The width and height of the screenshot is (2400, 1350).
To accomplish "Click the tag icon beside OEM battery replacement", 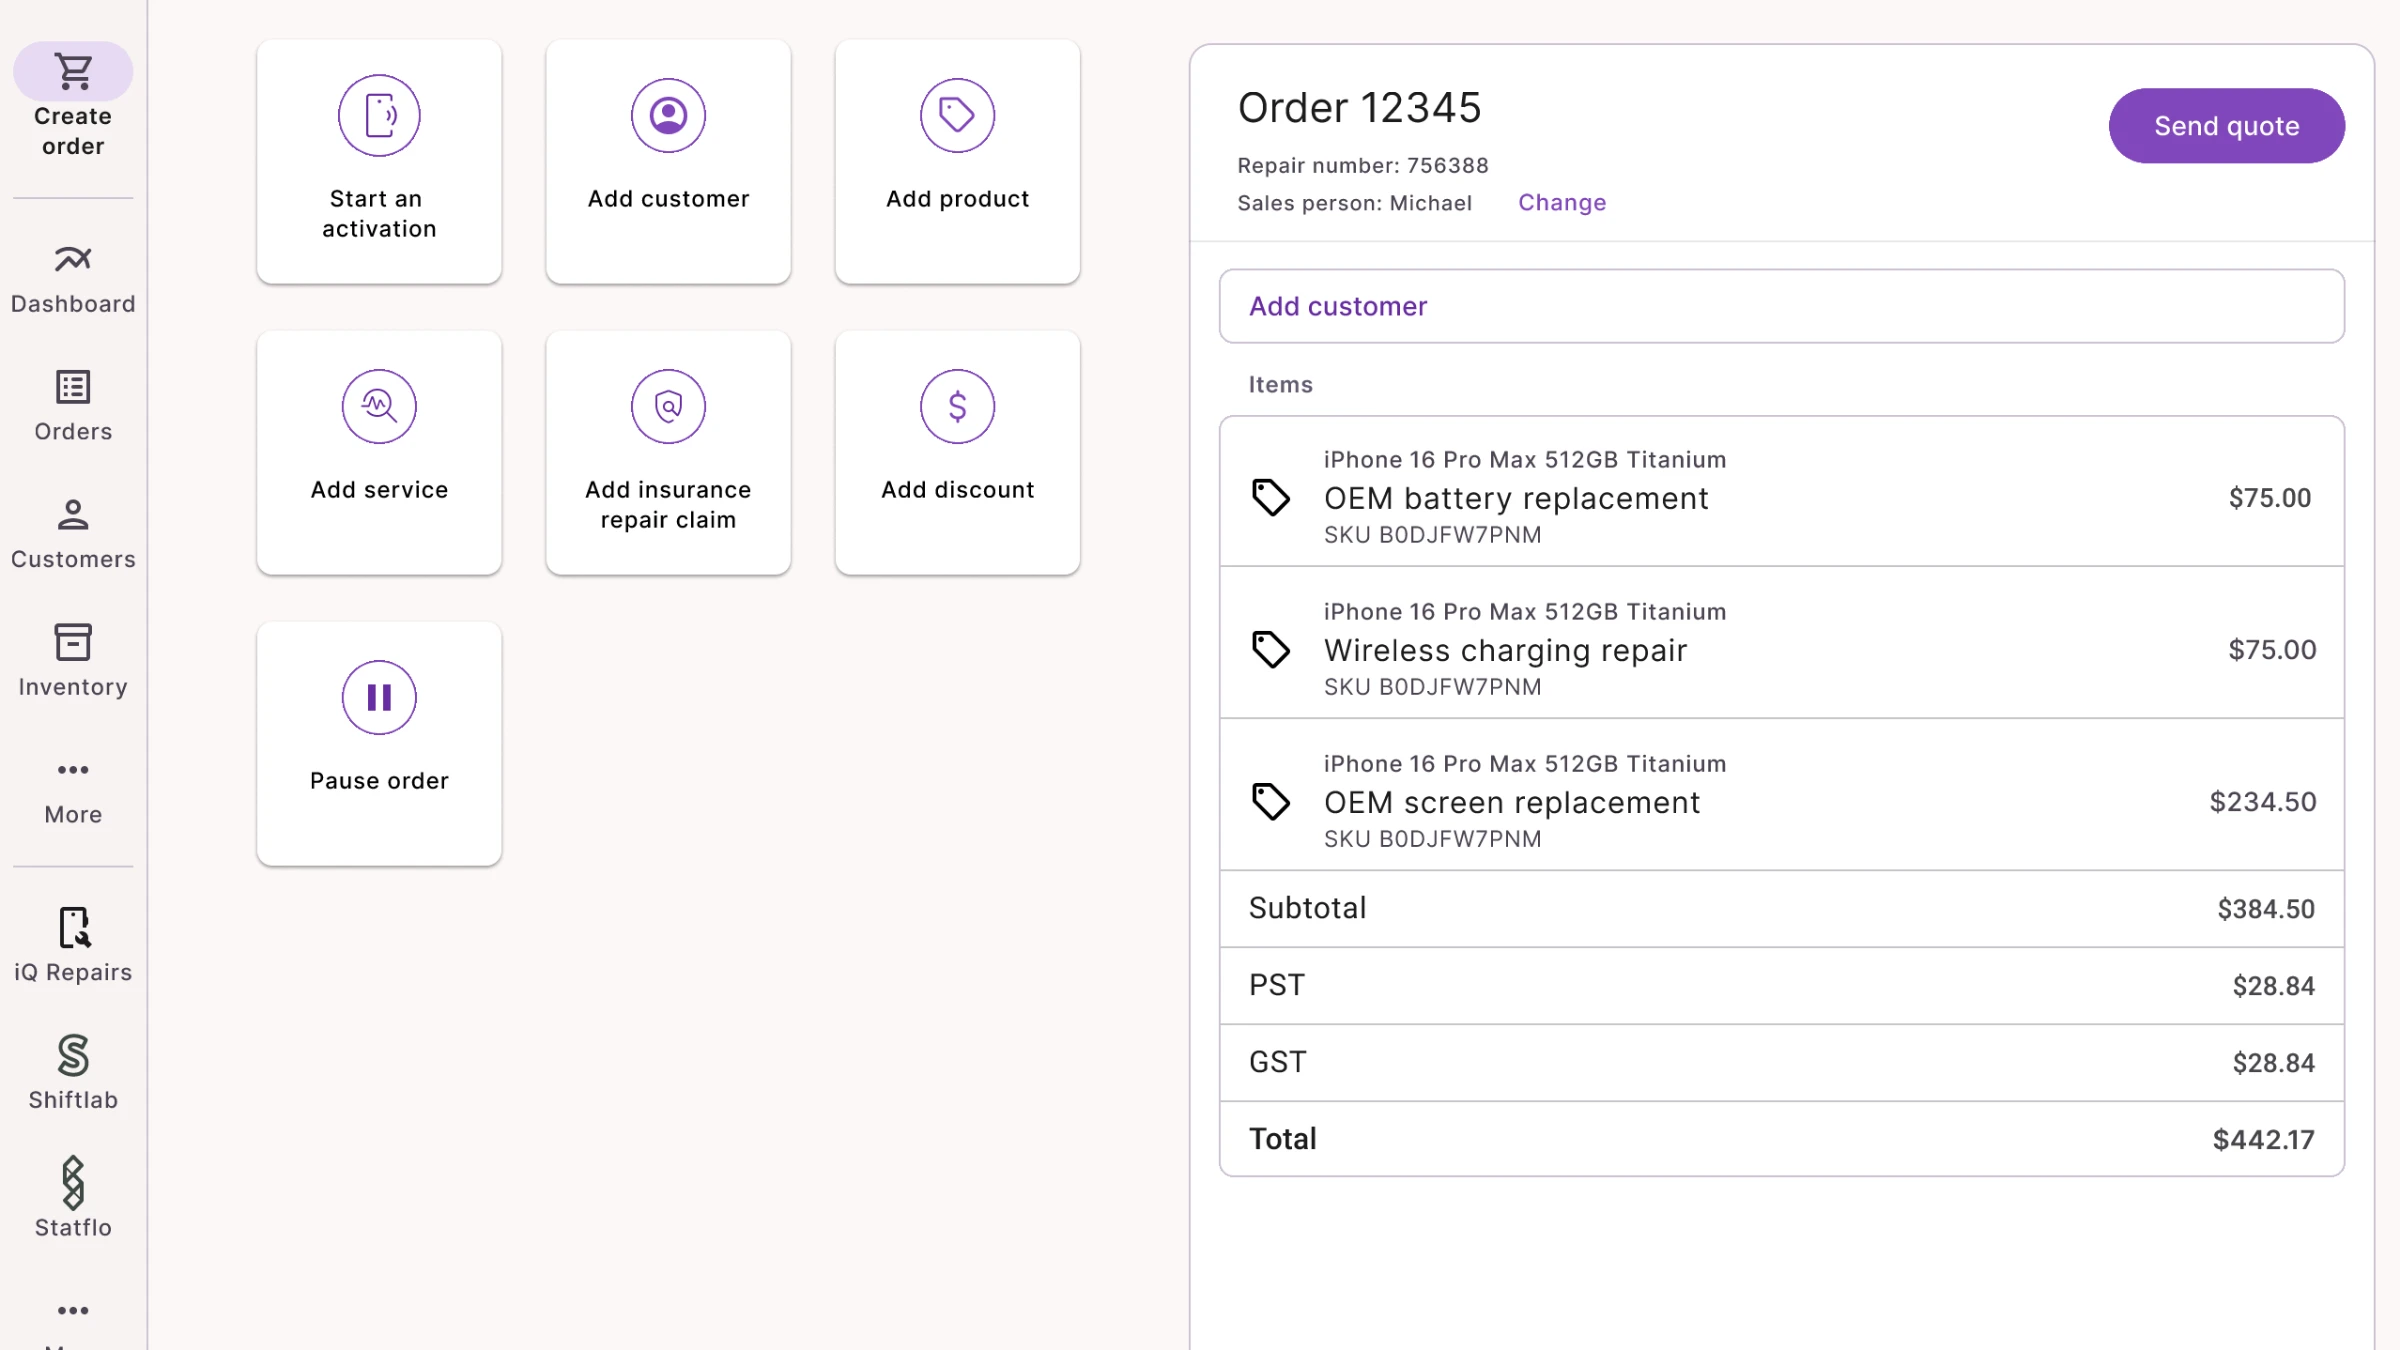I will click(x=1271, y=498).
